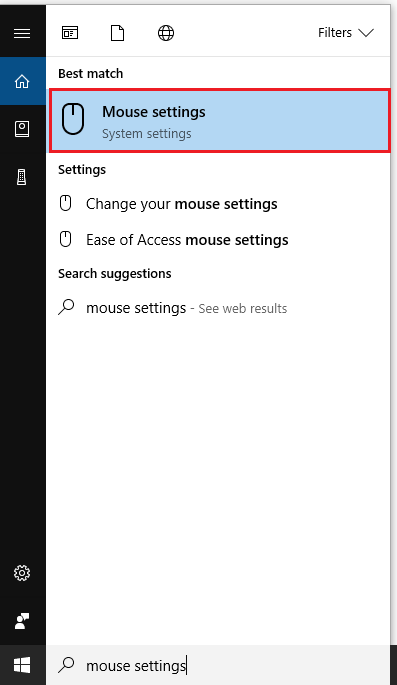
Task: Open Mouse settings best match result
Action: (x=219, y=121)
